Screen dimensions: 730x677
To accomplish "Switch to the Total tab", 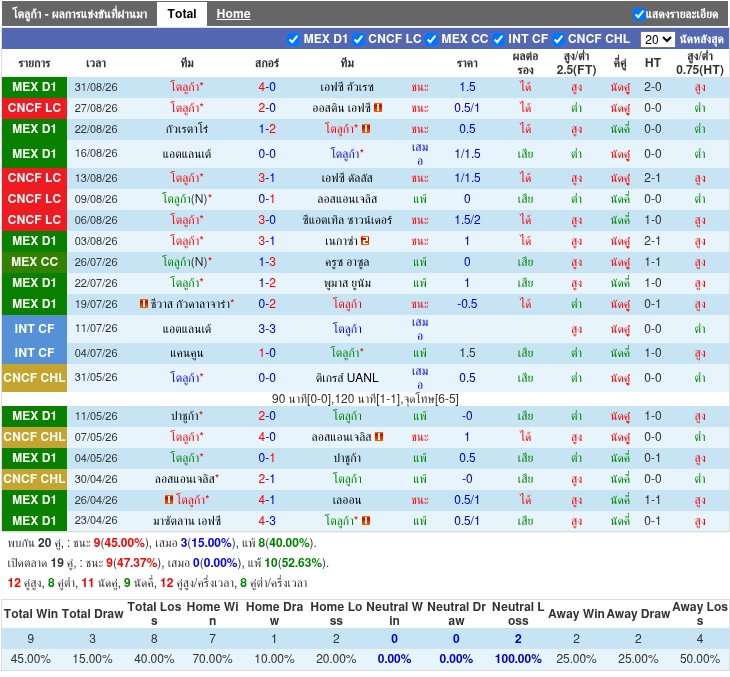I will pyautogui.click(x=182, y=14).
